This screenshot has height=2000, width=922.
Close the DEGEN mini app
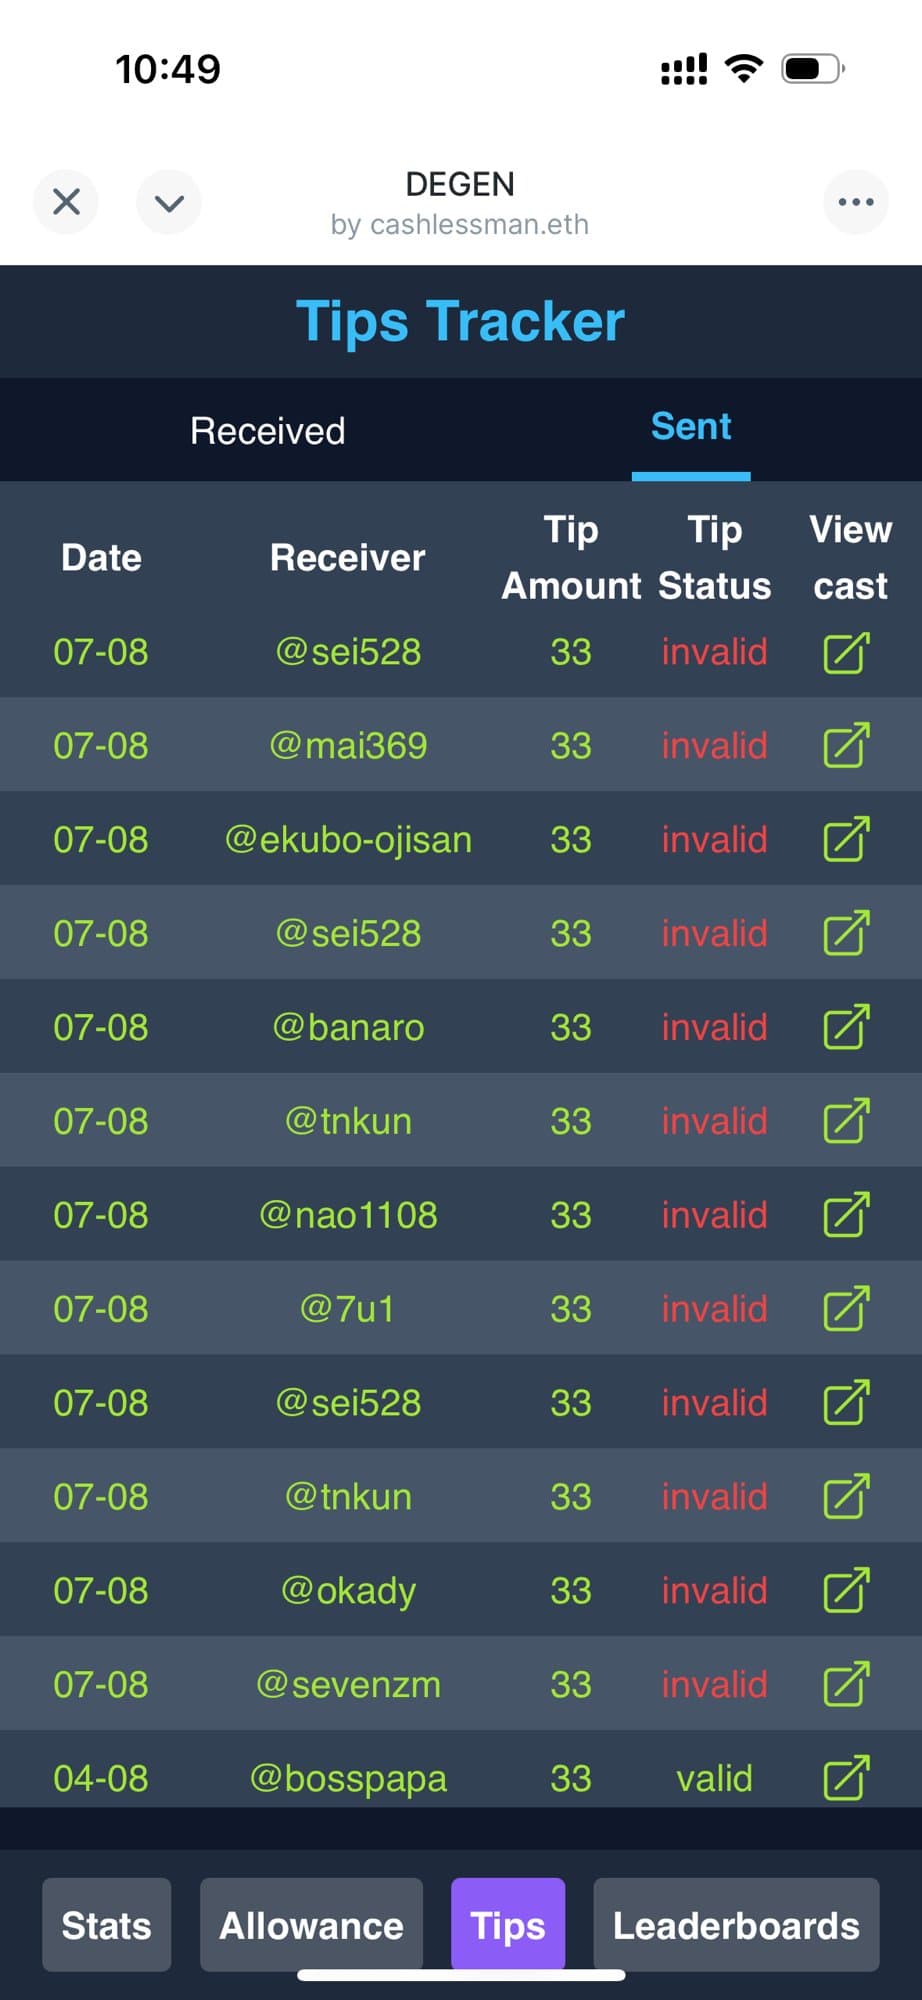coord(66,202)
